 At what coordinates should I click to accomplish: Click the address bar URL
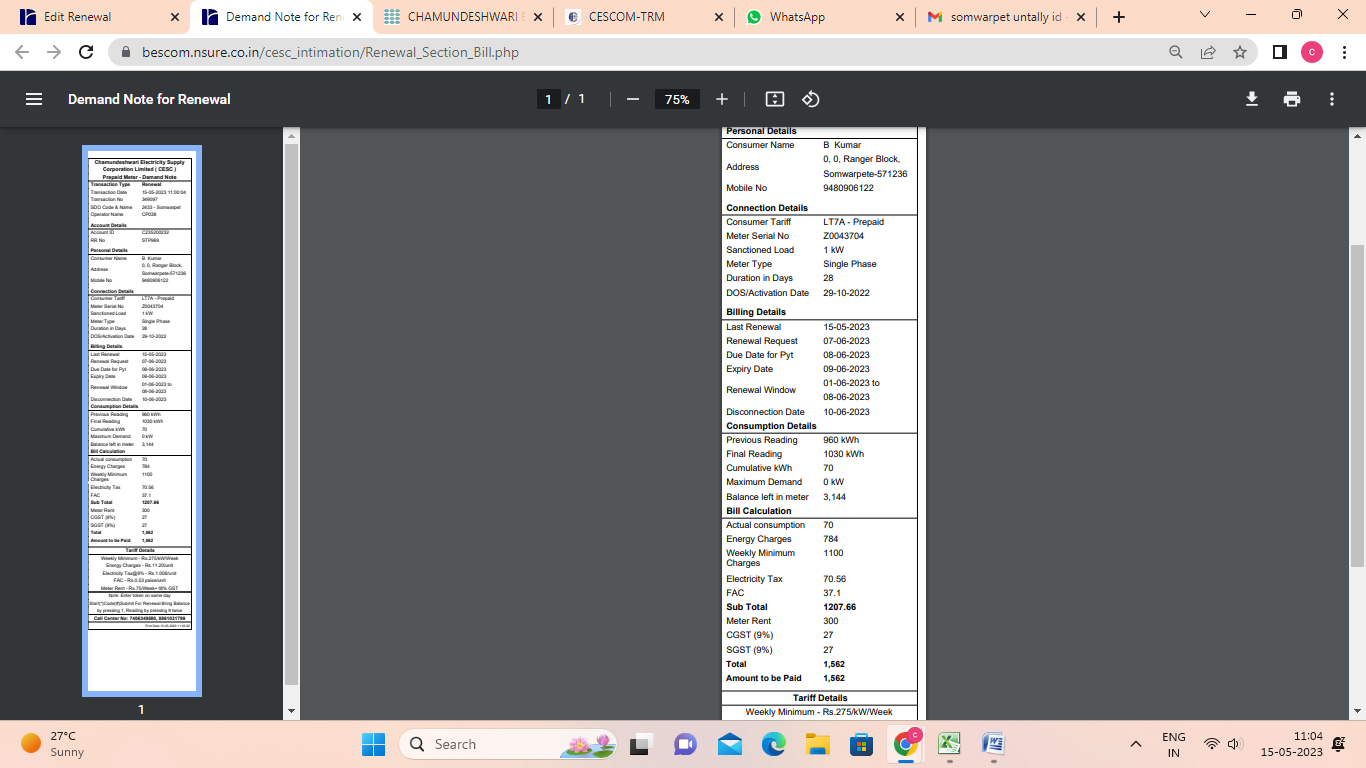coord(330,52)
